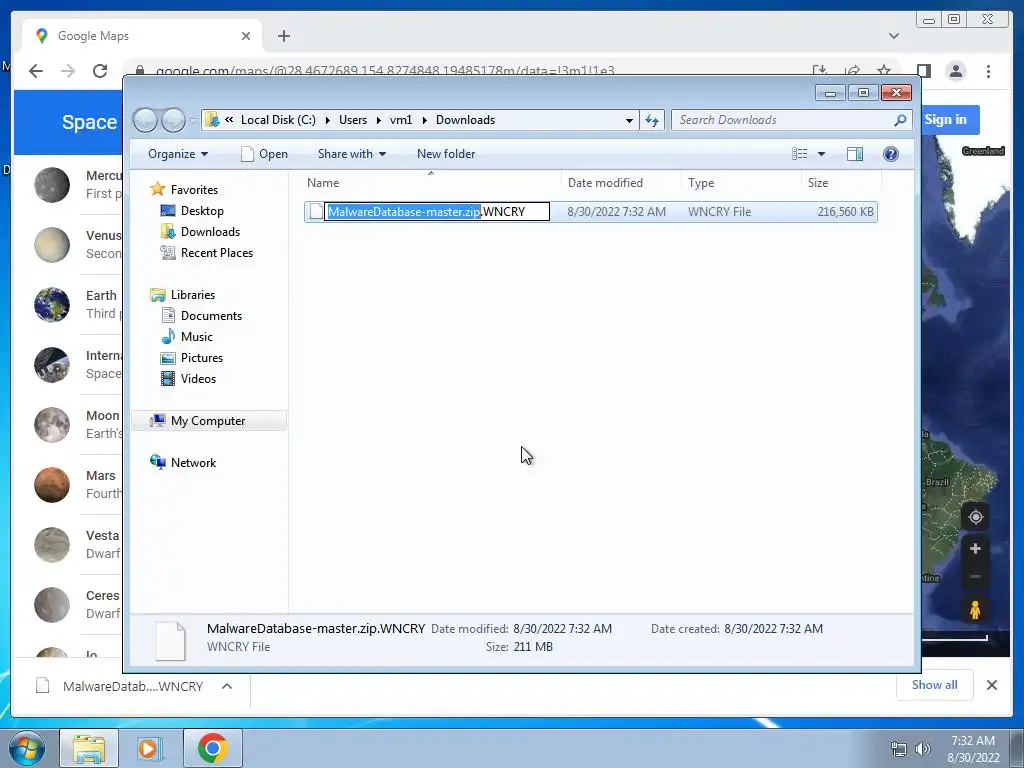The image size is (1024, 768).
Task: Open view options dropdown arrow
Action: point(821,154)
